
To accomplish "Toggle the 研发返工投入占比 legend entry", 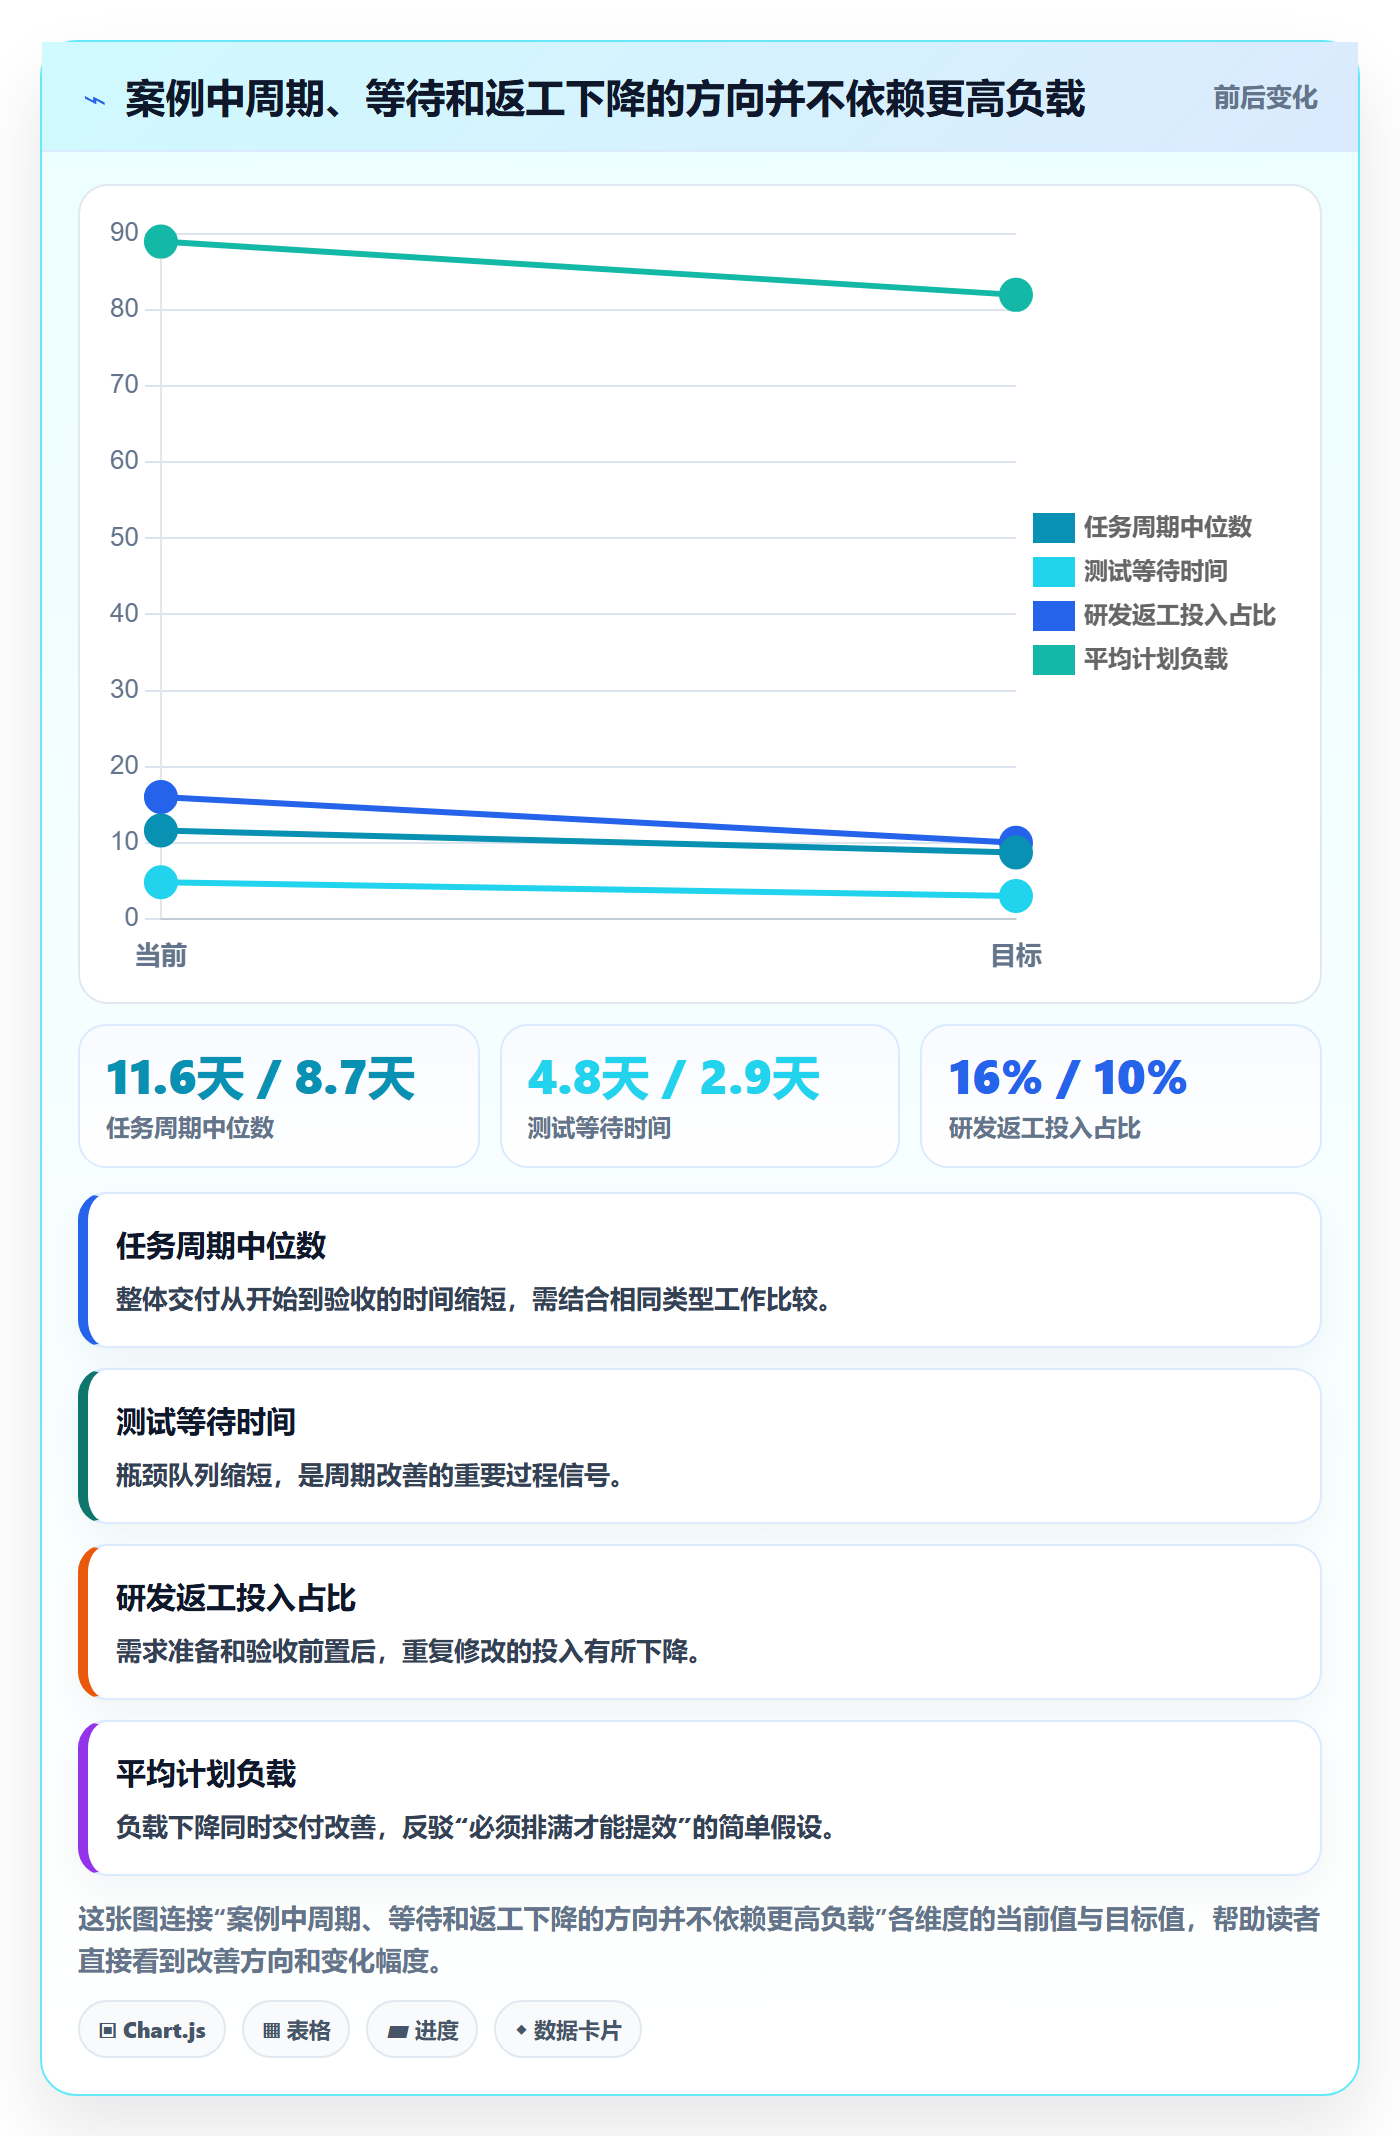I will pyautogui.click(x=1154, y=615).
